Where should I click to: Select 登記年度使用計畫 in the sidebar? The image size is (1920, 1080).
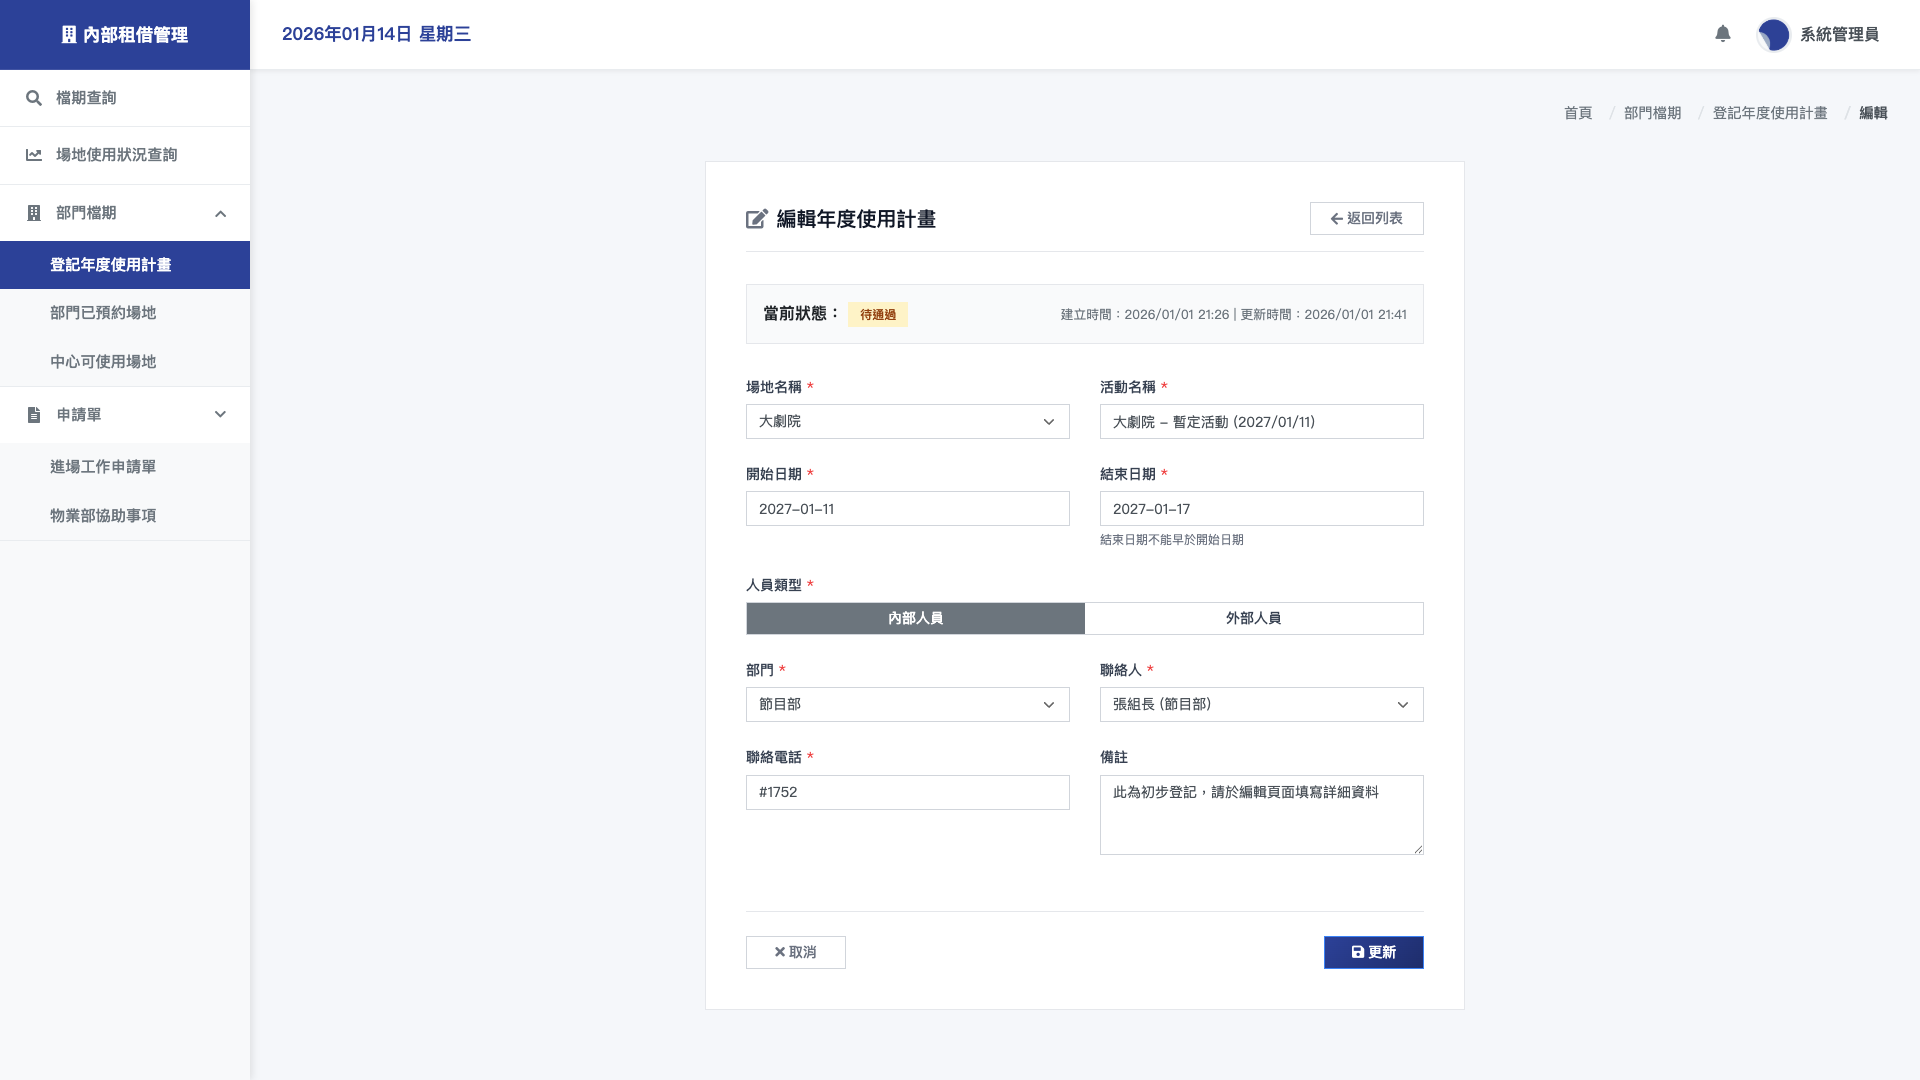(x=109, y=265)
